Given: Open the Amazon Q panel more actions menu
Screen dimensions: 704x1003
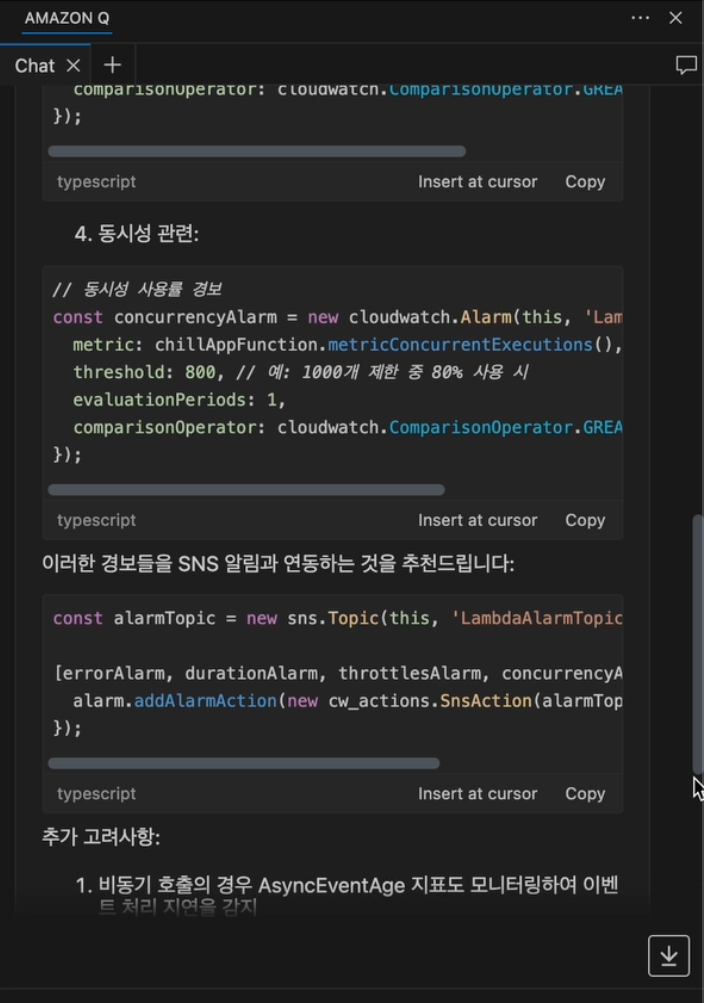Looking at the screenshot, I should 640,18.
